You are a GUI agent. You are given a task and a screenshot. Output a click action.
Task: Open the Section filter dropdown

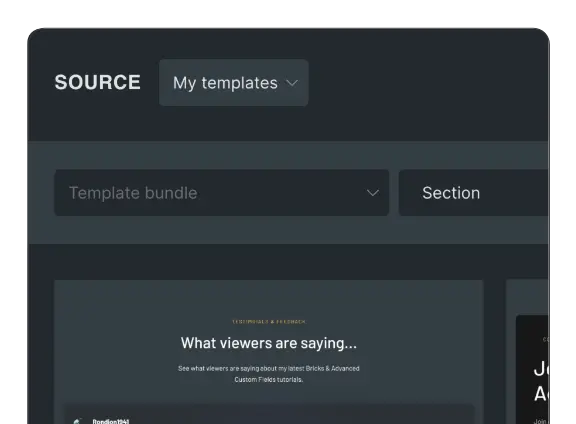(x=474, y=193)
